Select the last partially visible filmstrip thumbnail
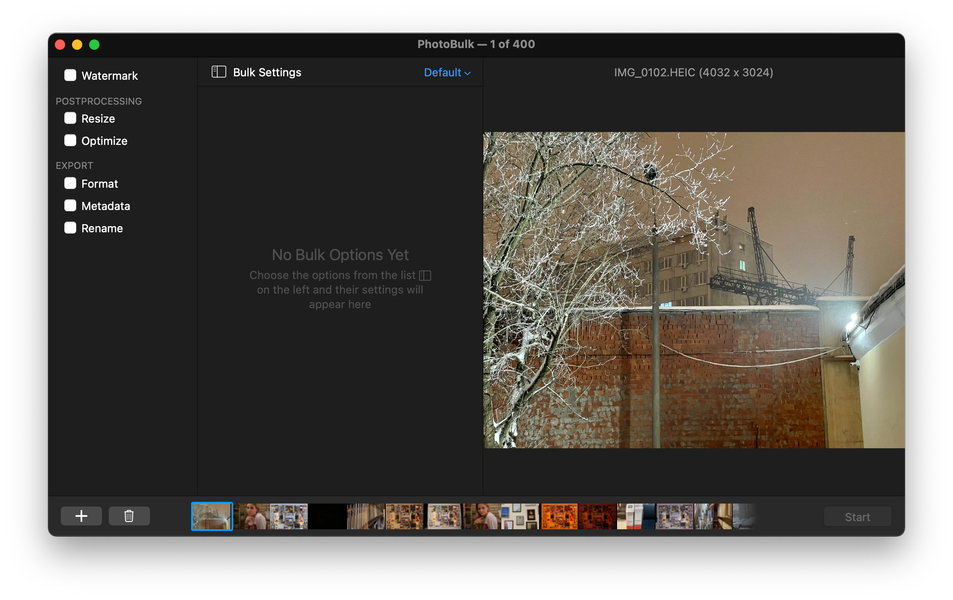The width and height of the screenshot is (953, 600). point(744,516)
